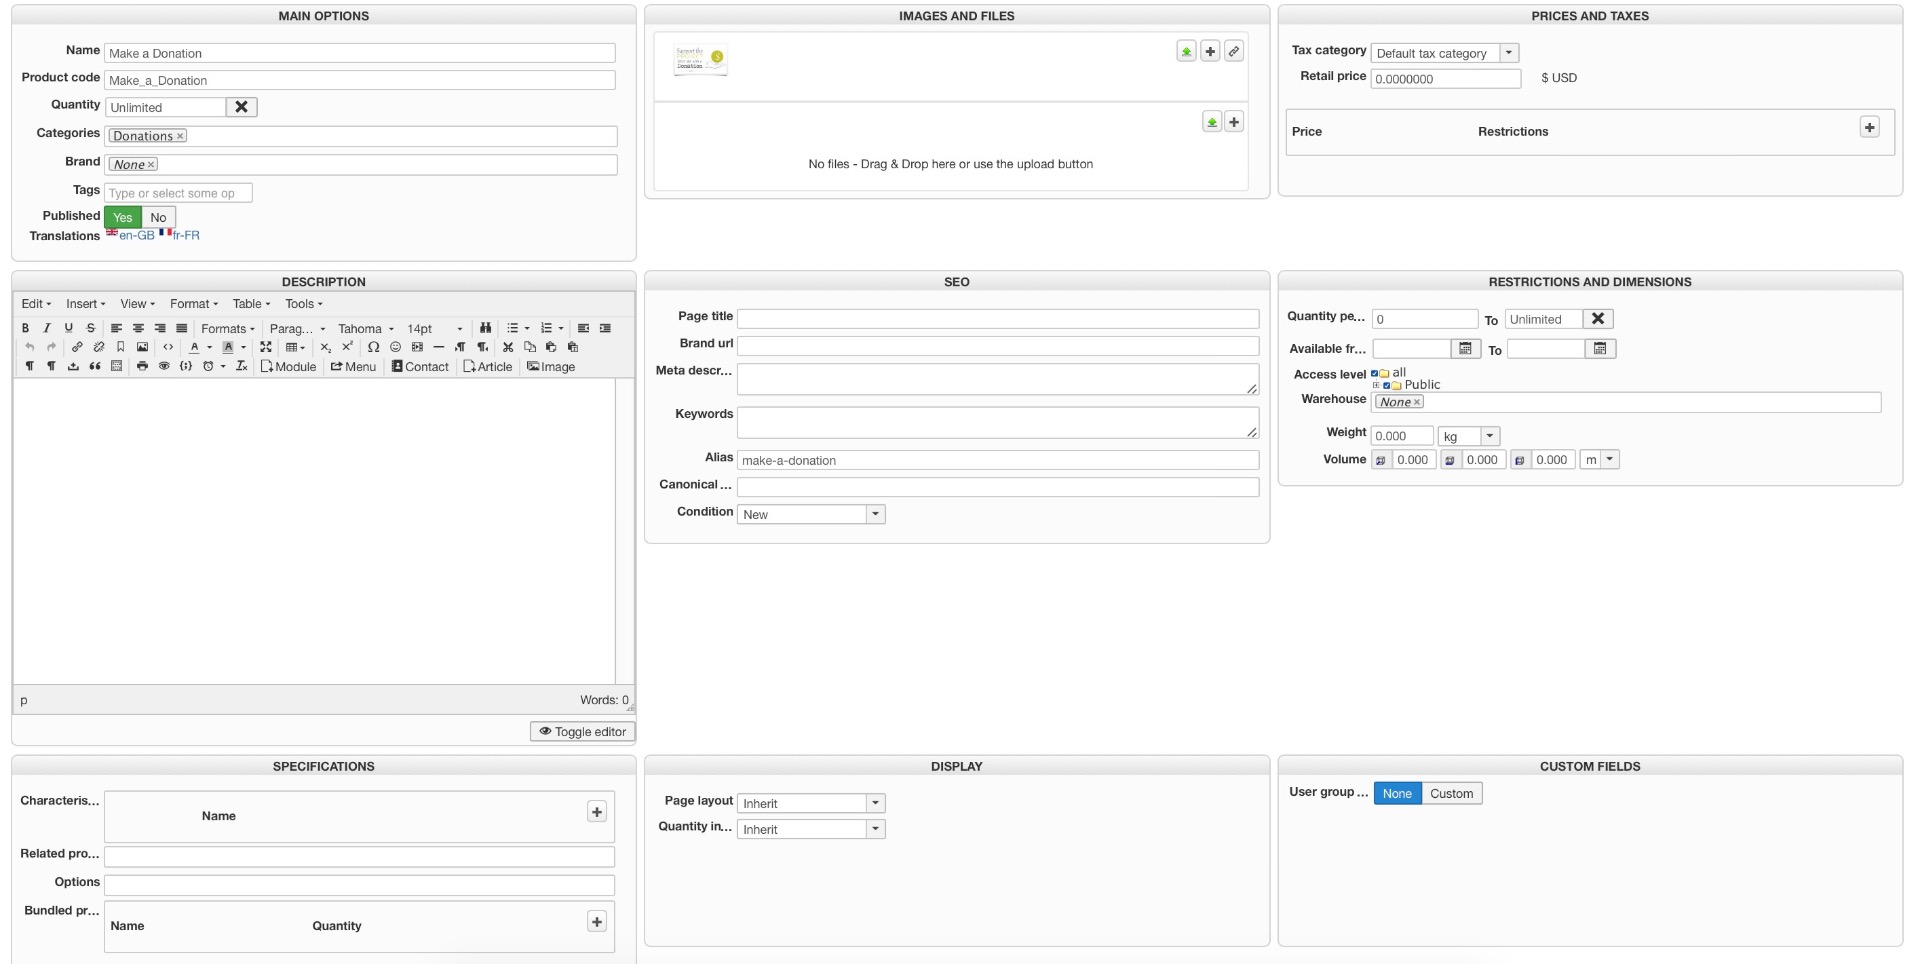Open the weight unit kg dropdown

(x=1489, y=436)
